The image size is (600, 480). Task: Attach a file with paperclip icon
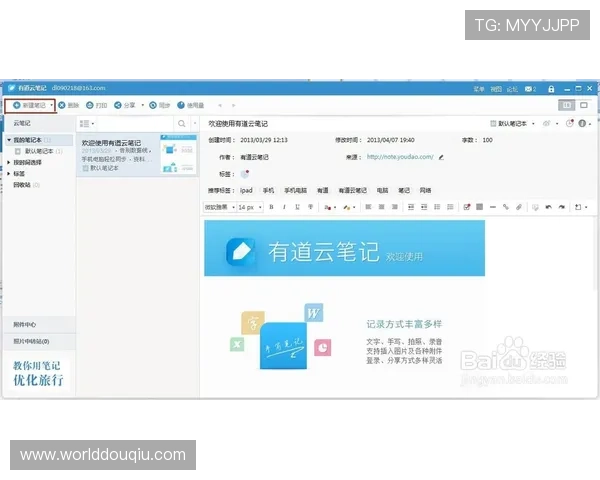point(519,207)
